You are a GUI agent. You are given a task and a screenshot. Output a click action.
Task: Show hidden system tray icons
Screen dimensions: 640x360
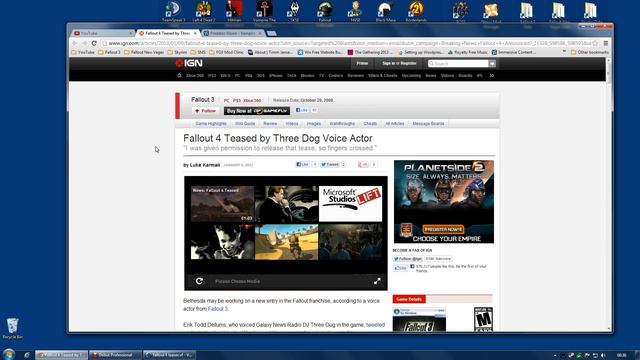(x=555, y=356)
